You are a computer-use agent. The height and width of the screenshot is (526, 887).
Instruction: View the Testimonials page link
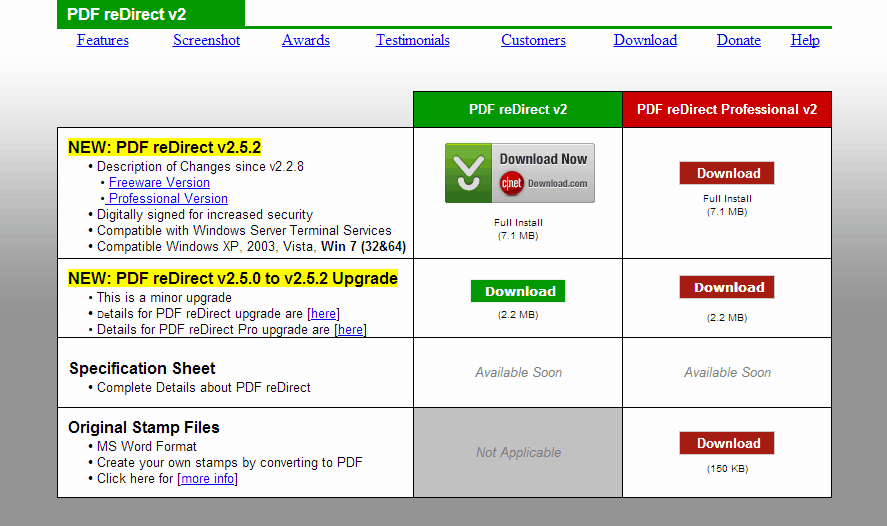pyautogui.click(x=413, y=40)
